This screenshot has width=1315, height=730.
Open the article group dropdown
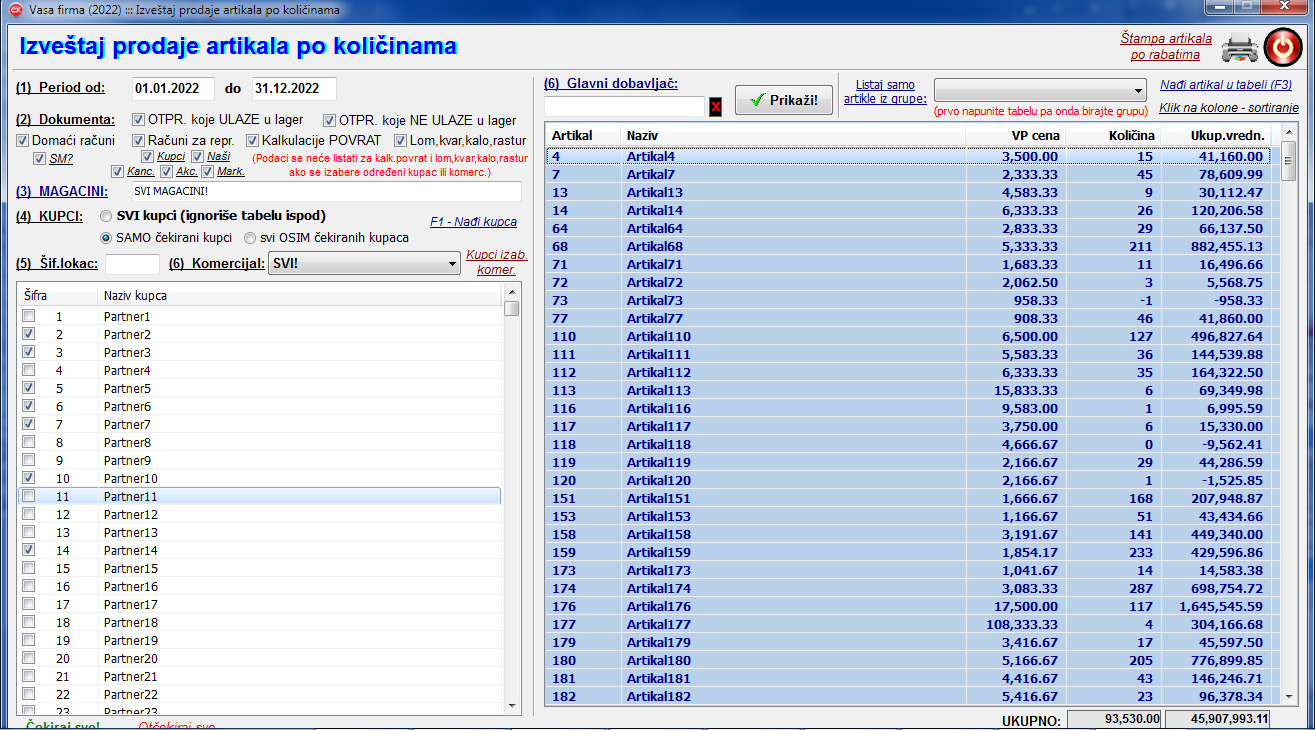1040,90
